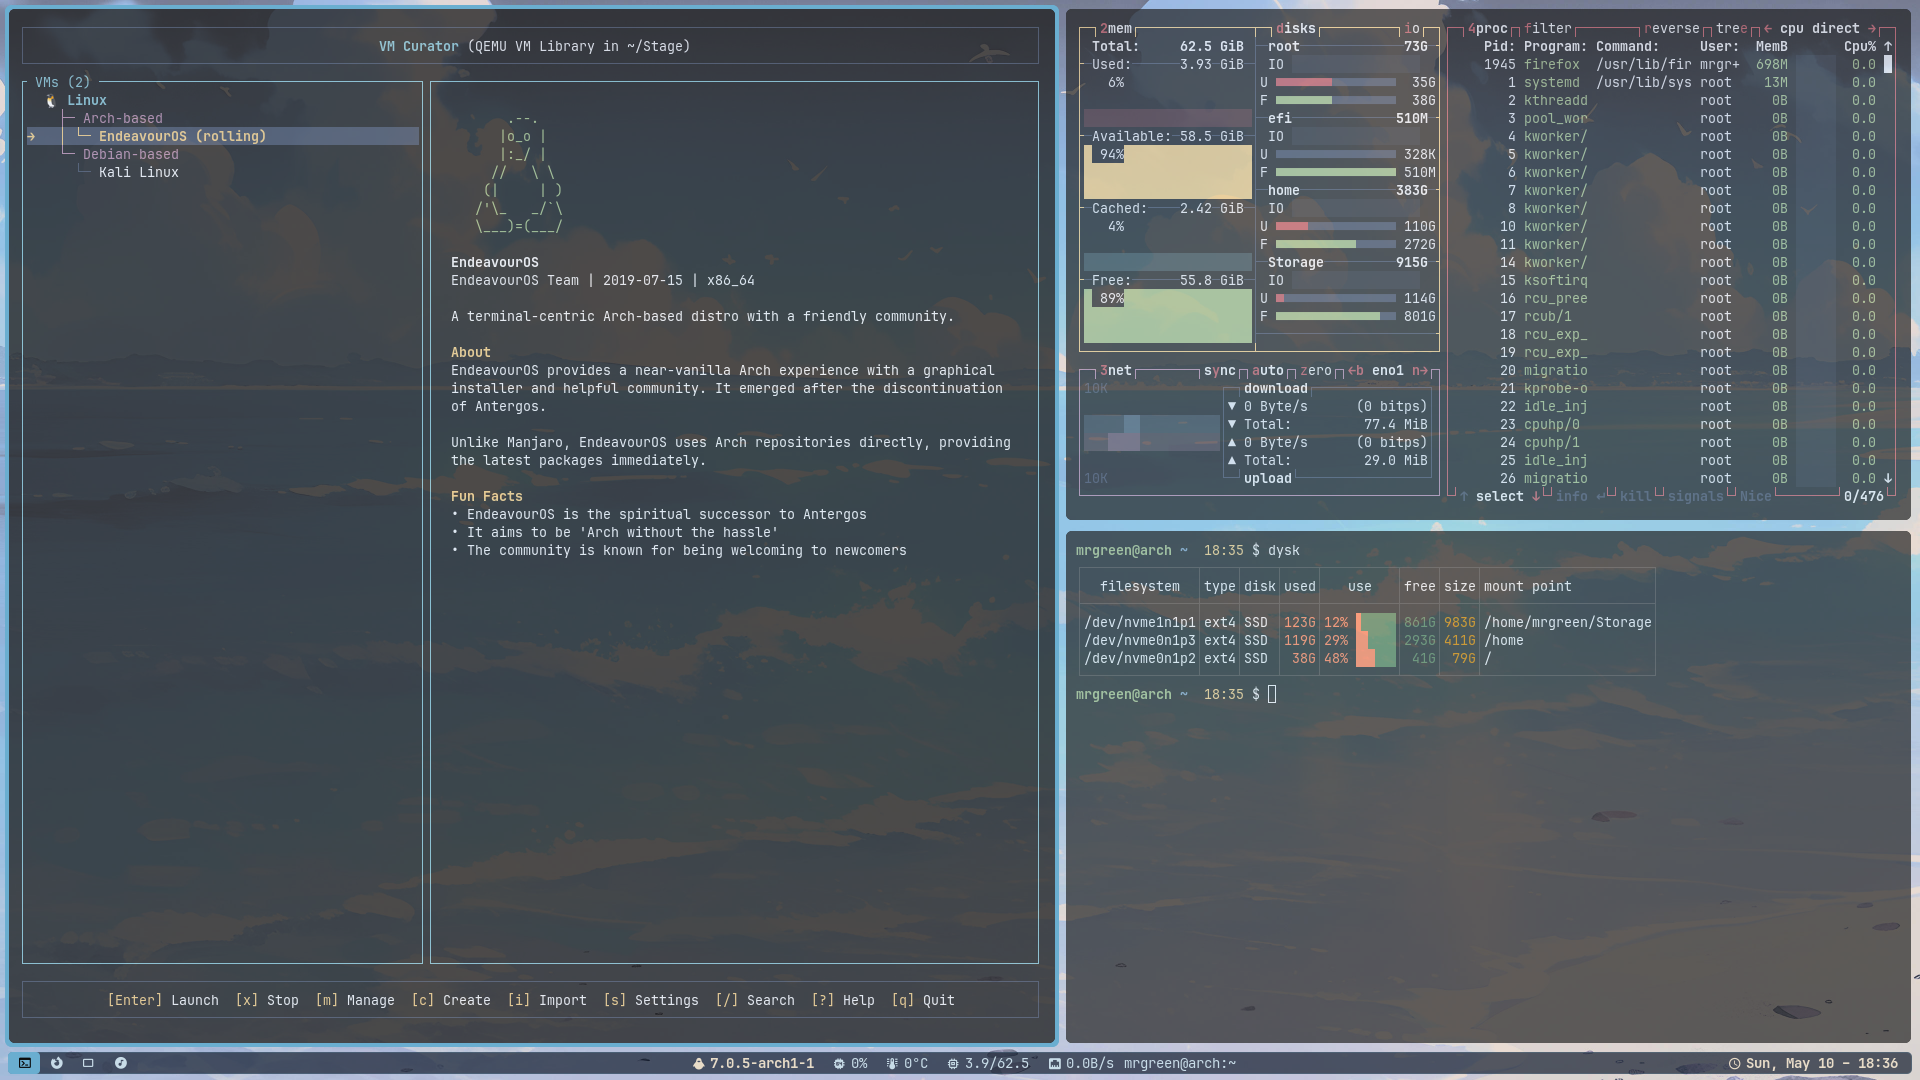Click [/] Search in VM Curator footer
Screen dimensions: 1920x1080
pyautogui.click(x=755, y=1000)
